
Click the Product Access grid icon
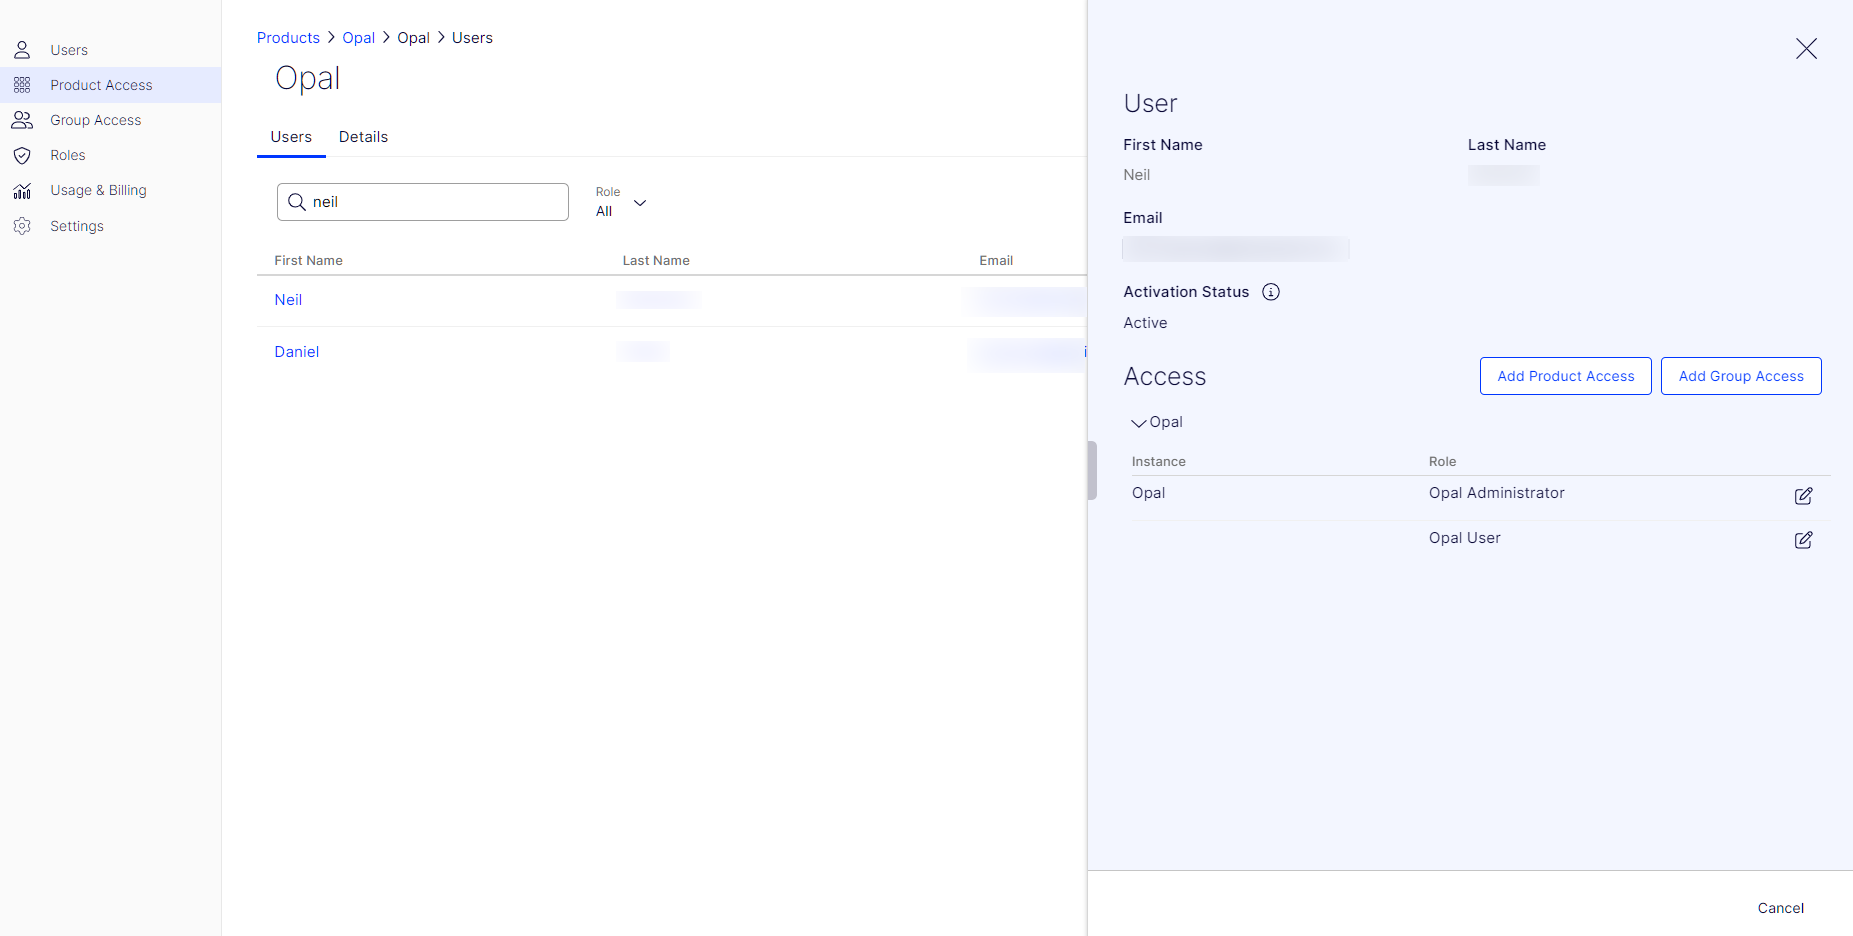tap(22, 85)
